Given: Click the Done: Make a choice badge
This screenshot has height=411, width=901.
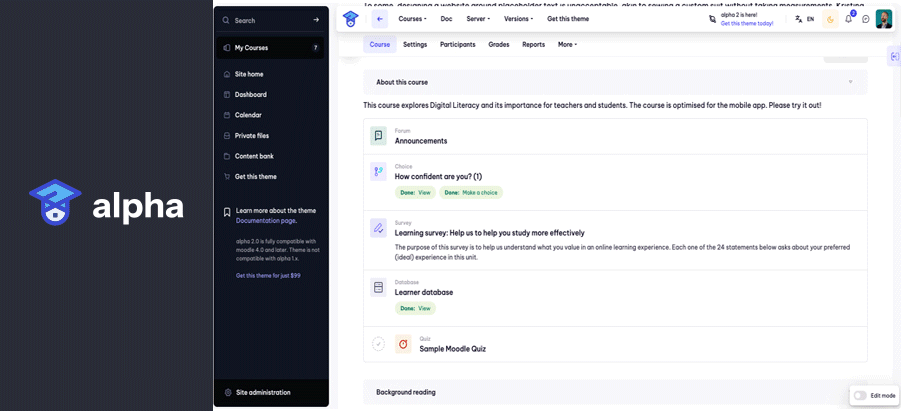Looking at the screenshot, I should pyautogui.click(x=471, y=193).
